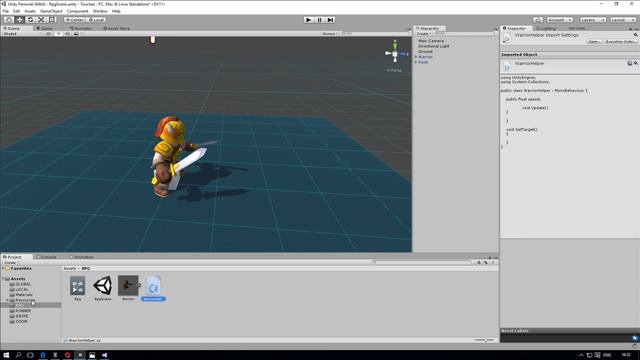Image resolution: width=640 pixels, height=360 pixels.
Task: Switch to Animation tab
Action: (82, 257)
